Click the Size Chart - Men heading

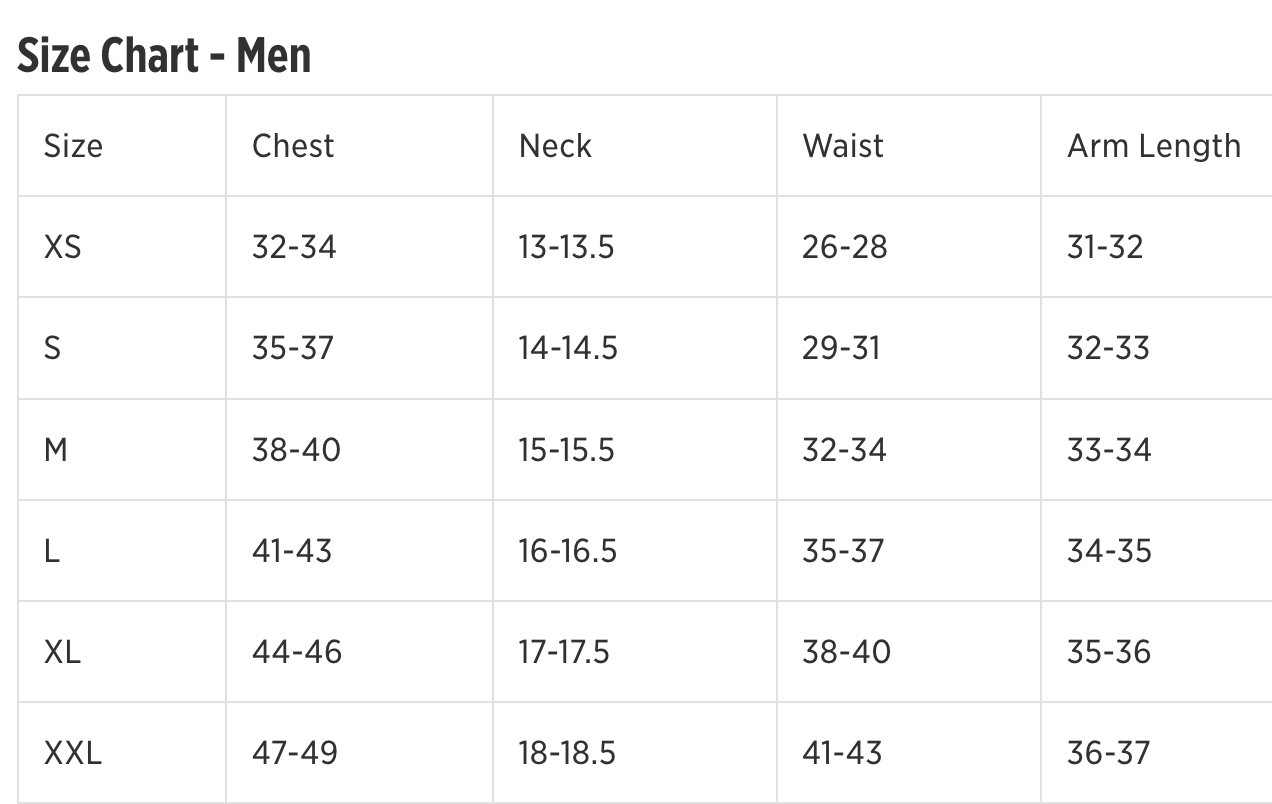tap(164, 56)
